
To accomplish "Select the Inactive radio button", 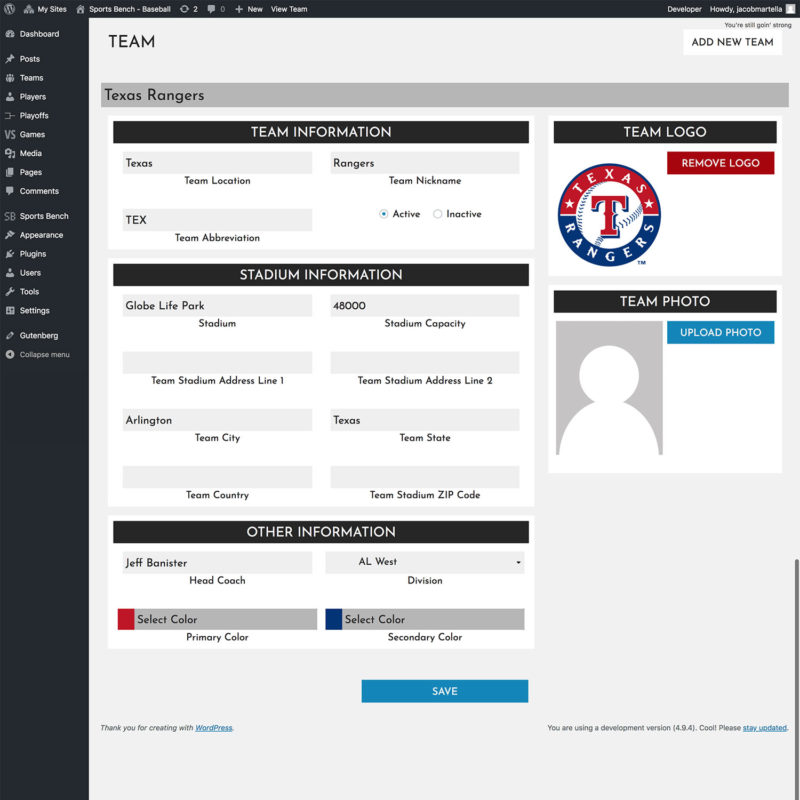I will click(x=437, y=214).
